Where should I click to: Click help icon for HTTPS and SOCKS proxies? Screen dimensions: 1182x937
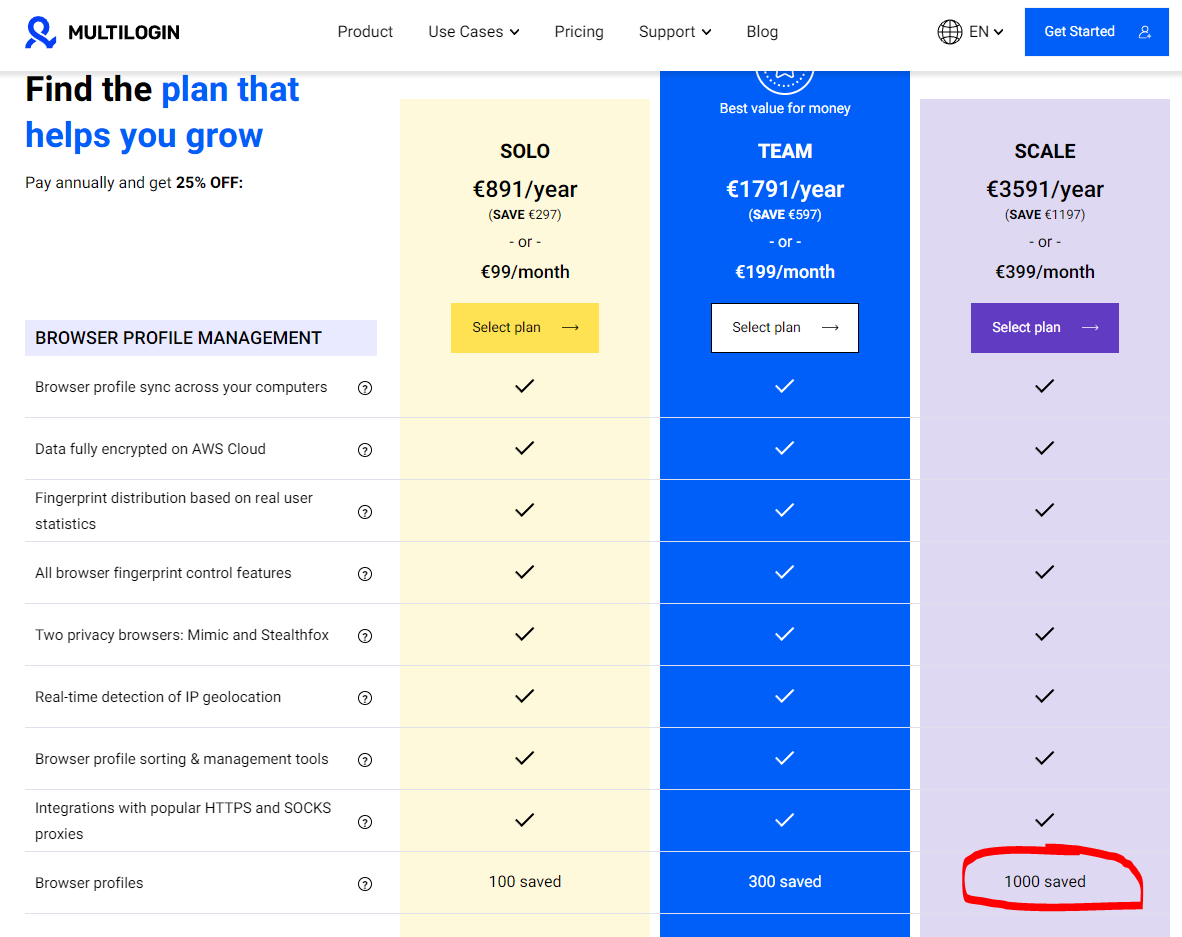(x=365, y=822)
